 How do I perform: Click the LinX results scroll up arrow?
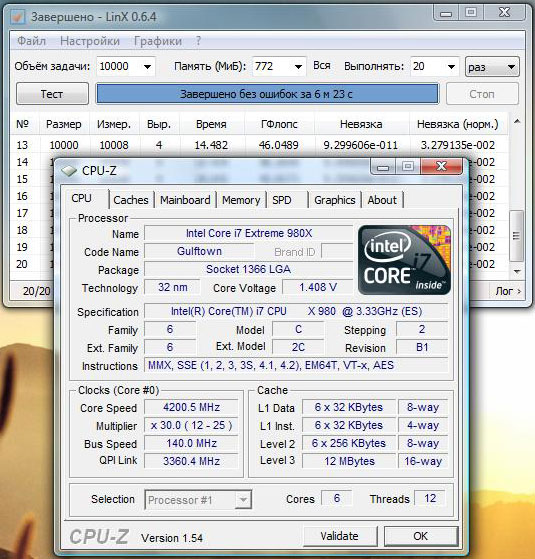coord(517,122)
